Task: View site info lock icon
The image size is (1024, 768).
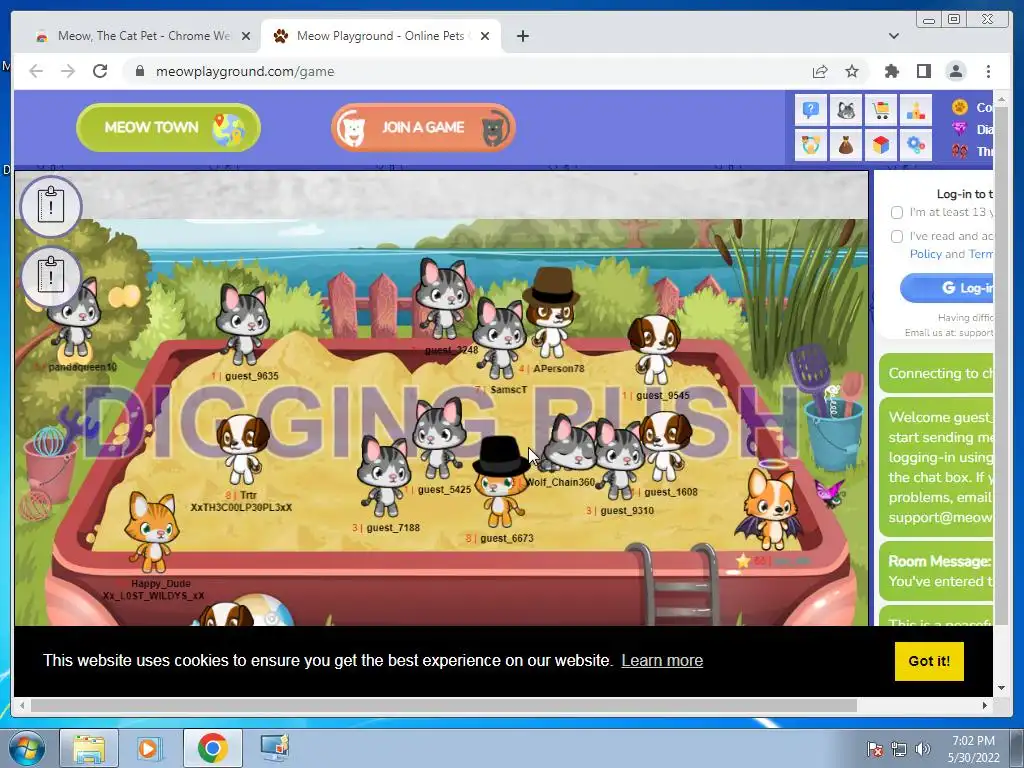Action: tap(139, 71)
